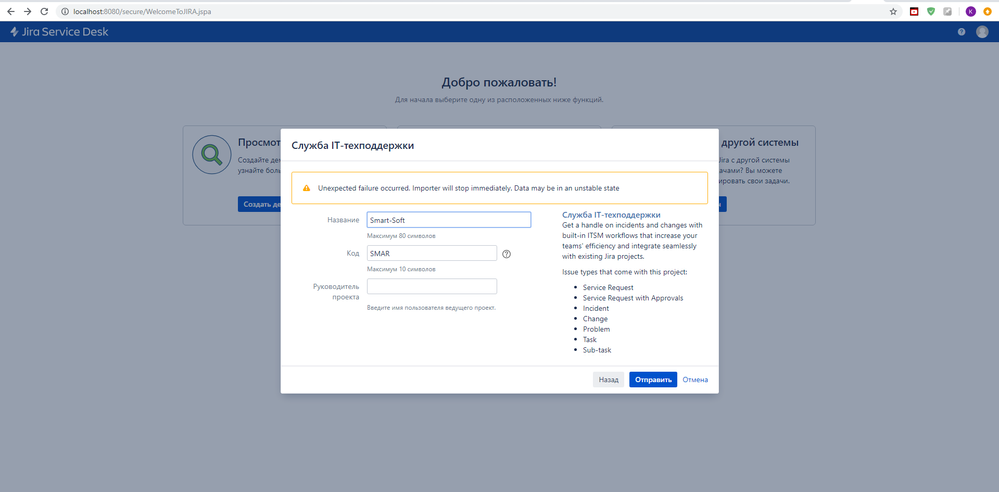
Task: Click the Task issue type item
Action: click(589, 340)
